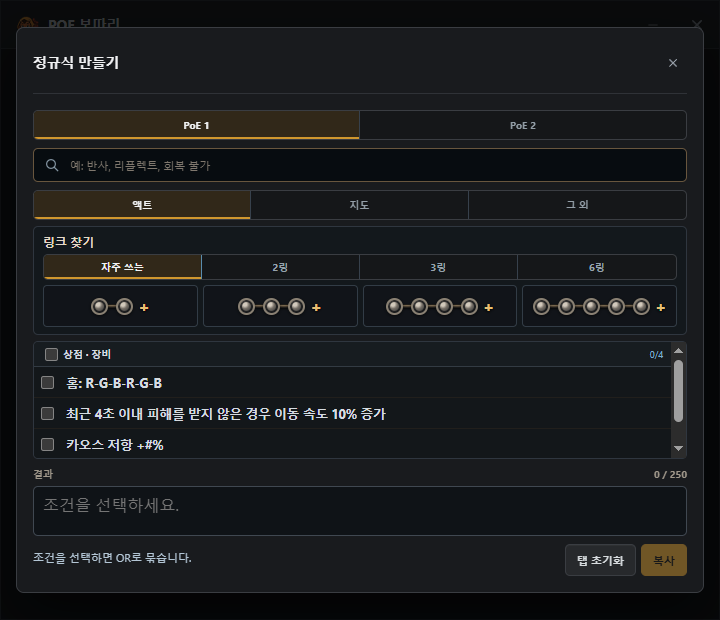This screenshot has height=620, width=720.
Task: Close the 정규식 만들기 dialog
Action: 673,63
